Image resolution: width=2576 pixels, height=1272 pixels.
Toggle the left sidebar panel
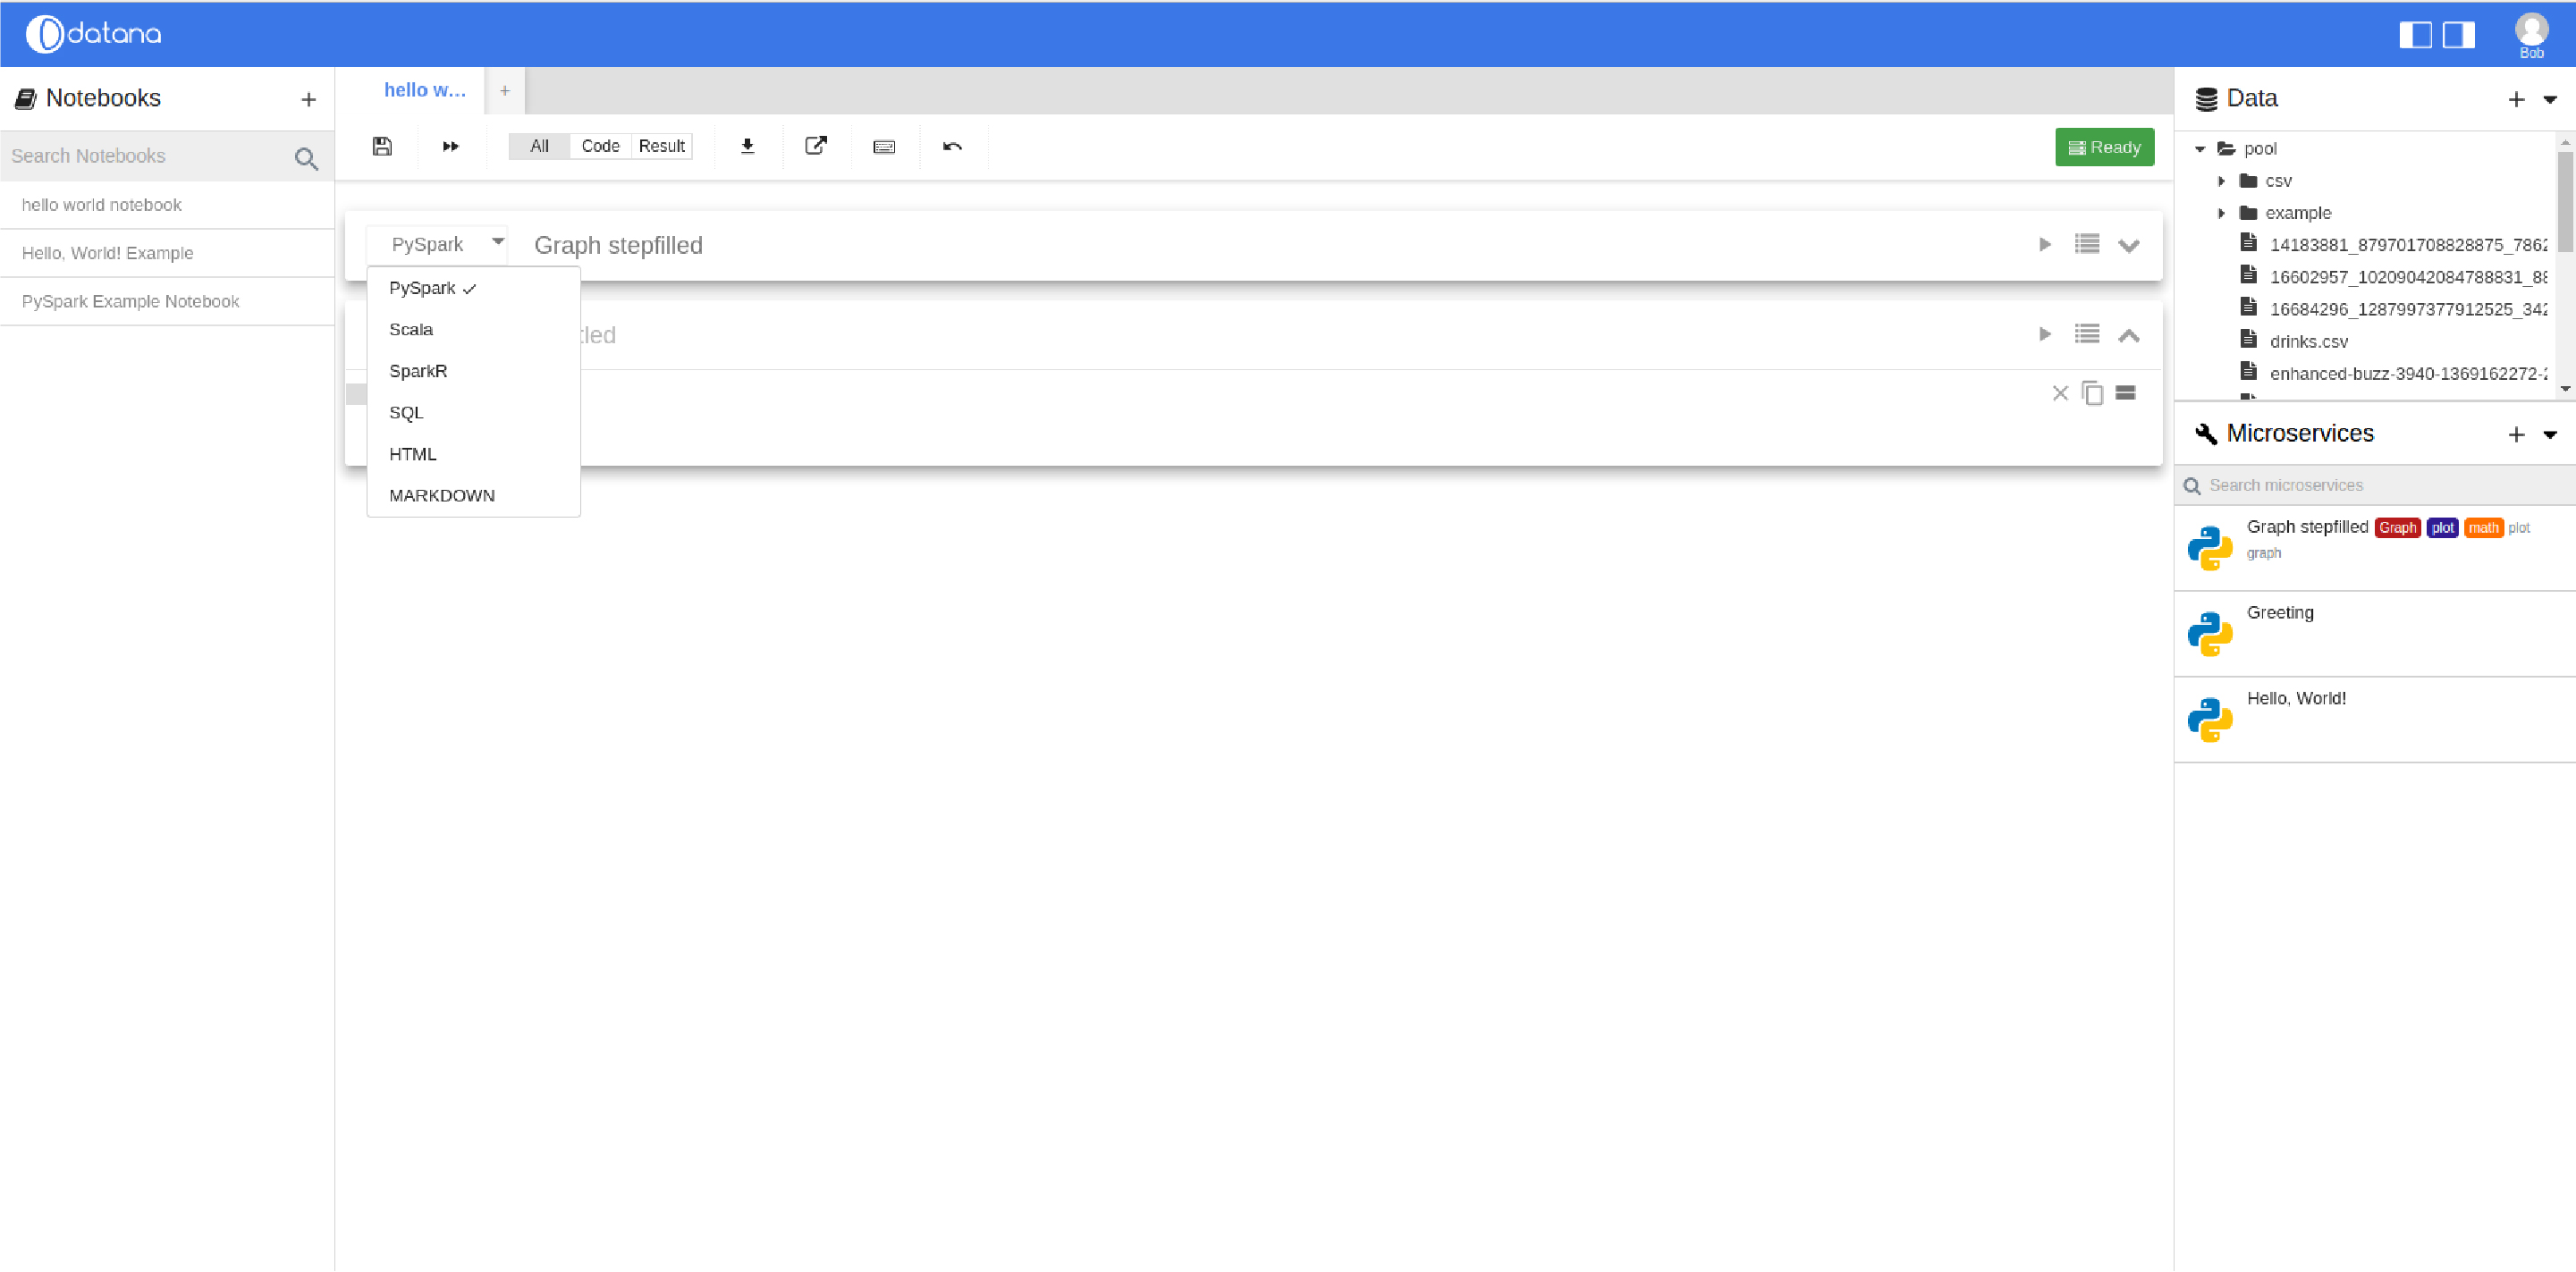click(x=2415, y=35)
